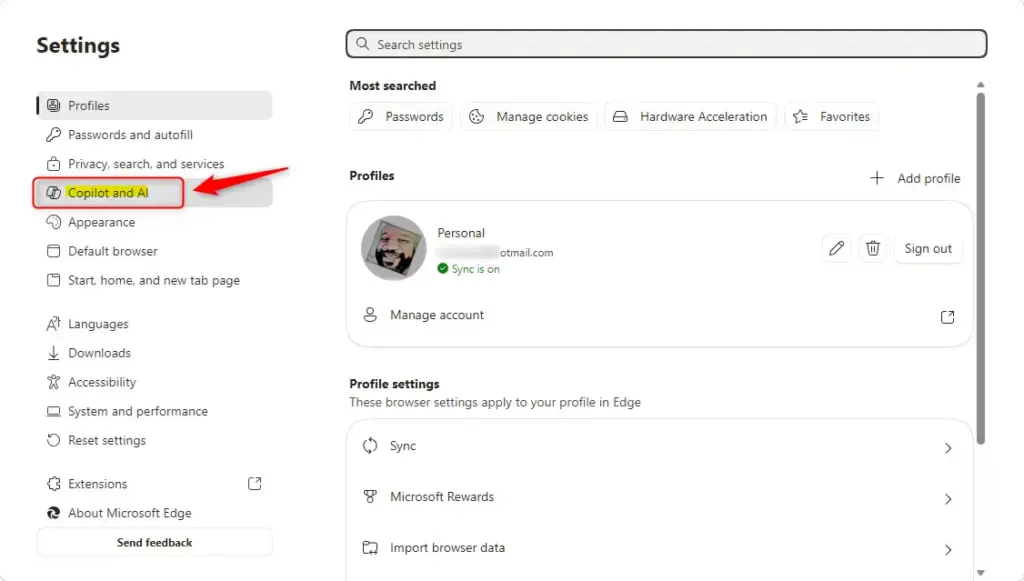Click the Extensions puzzle icon
The width and height of the screenshot is (1024, 581).
point(54,484)
